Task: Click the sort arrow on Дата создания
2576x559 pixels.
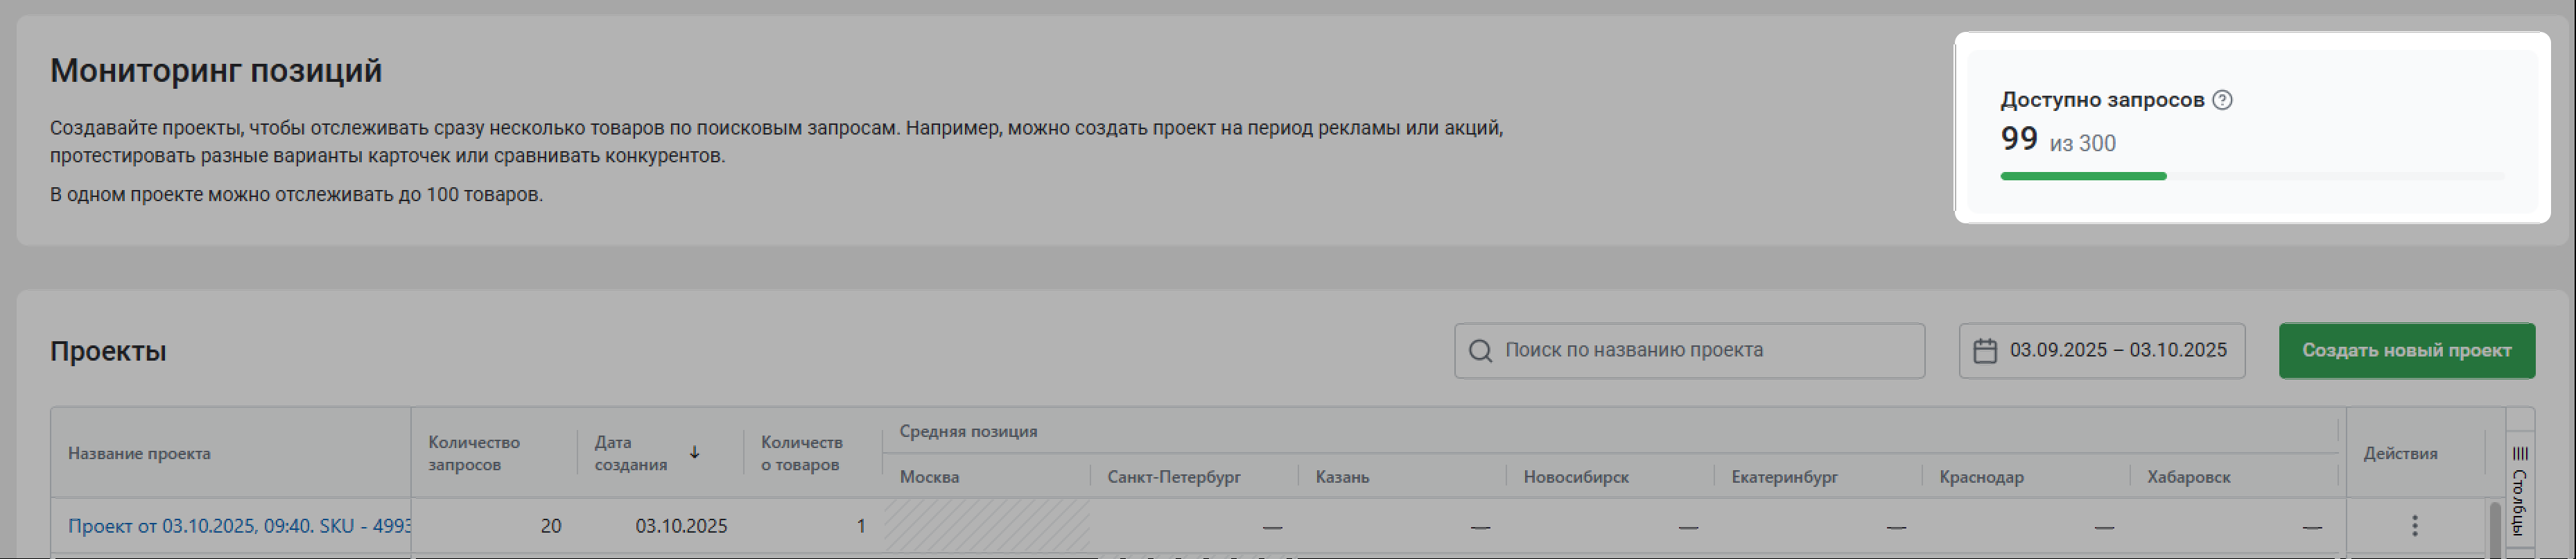Action: 694,453
